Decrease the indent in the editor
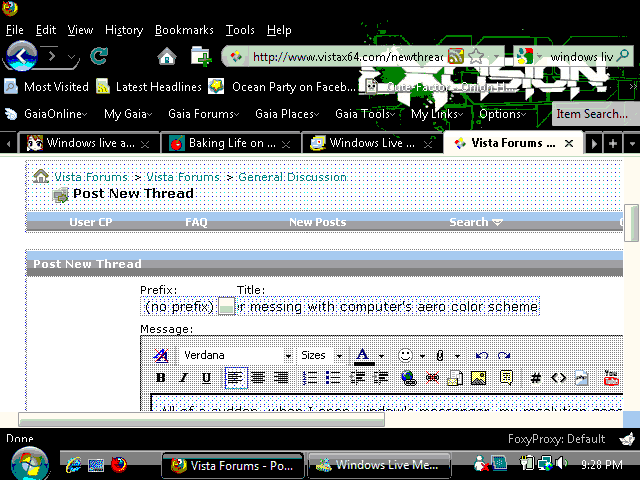The width and height of the screenshot is (640, 480). 358,378
